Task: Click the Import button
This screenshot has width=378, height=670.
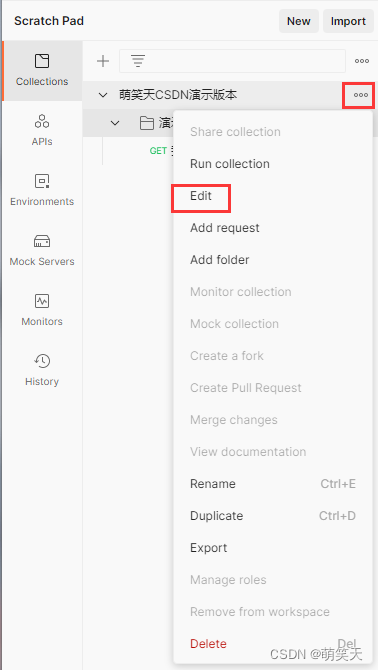Action: [348, 21]
